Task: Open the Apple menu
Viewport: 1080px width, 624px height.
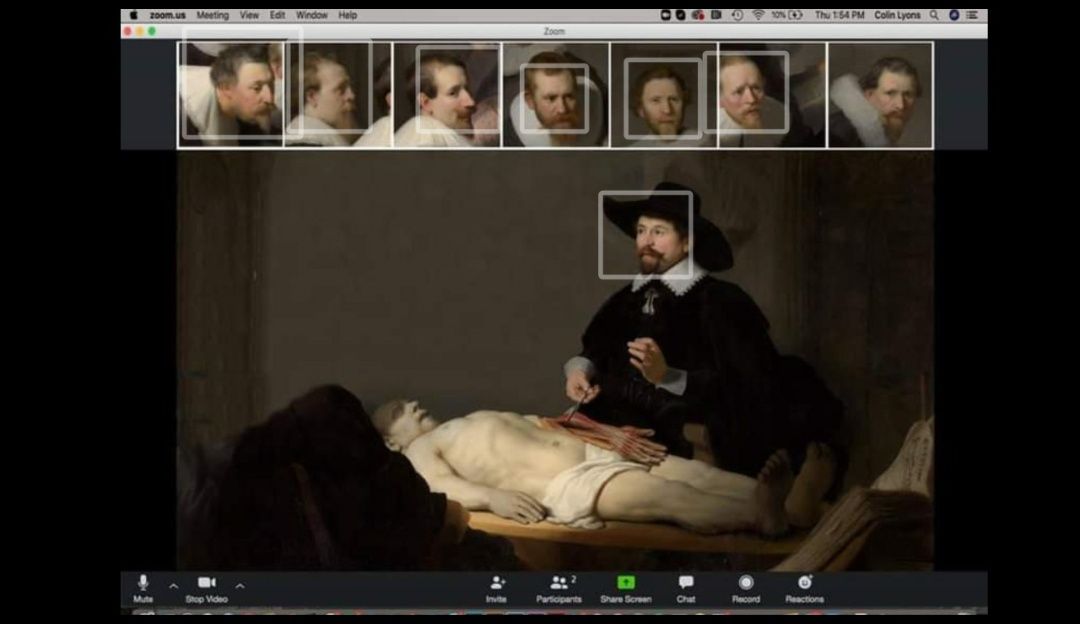Action: coord(134,14)
